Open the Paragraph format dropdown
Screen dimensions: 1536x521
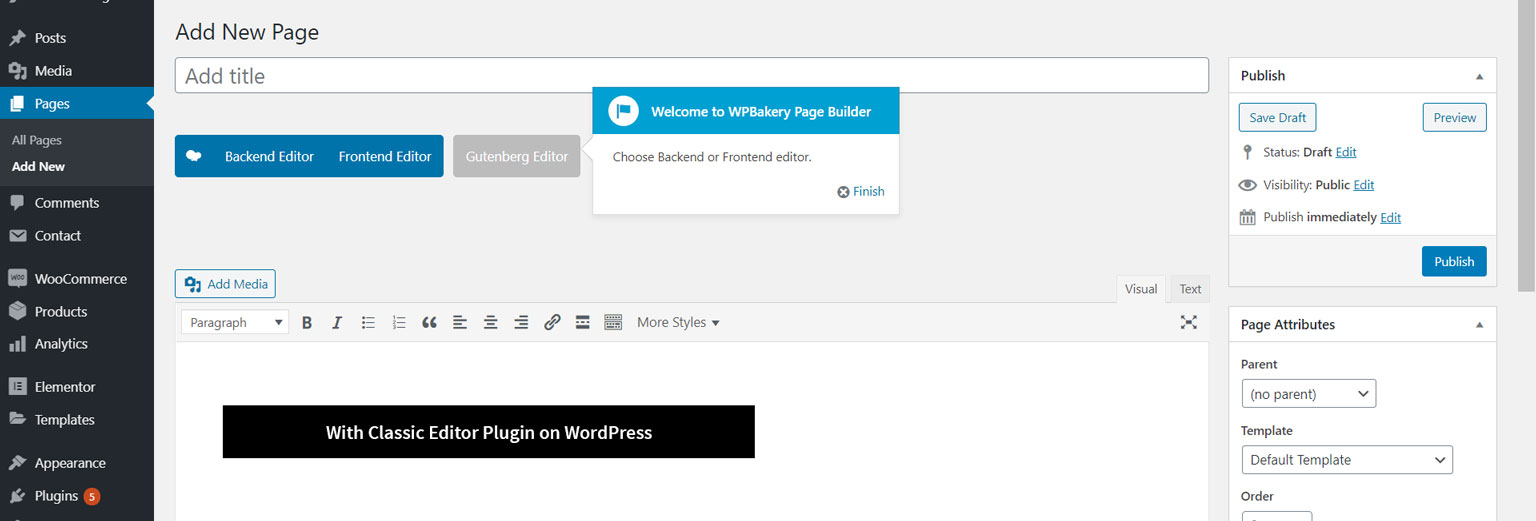pyautogui.click(x=235, y=322)
